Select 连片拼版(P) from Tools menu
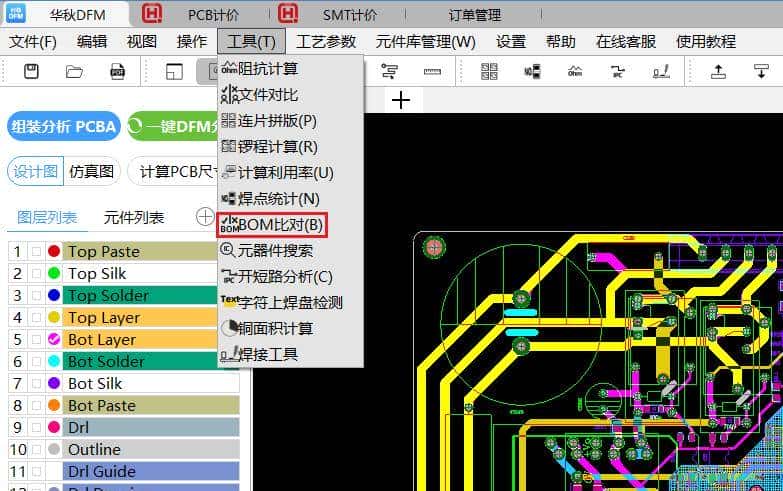The height and width of the screenshot is (491, 783). [x=290, y=120]
